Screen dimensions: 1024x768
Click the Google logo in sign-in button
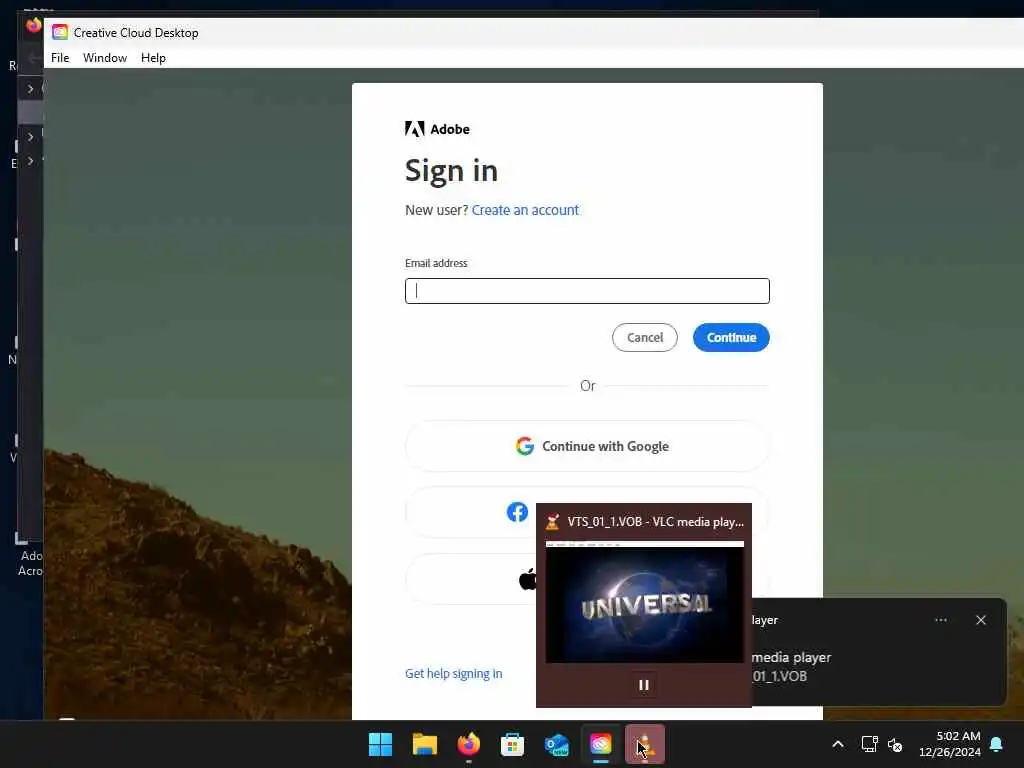coord(524,446)
